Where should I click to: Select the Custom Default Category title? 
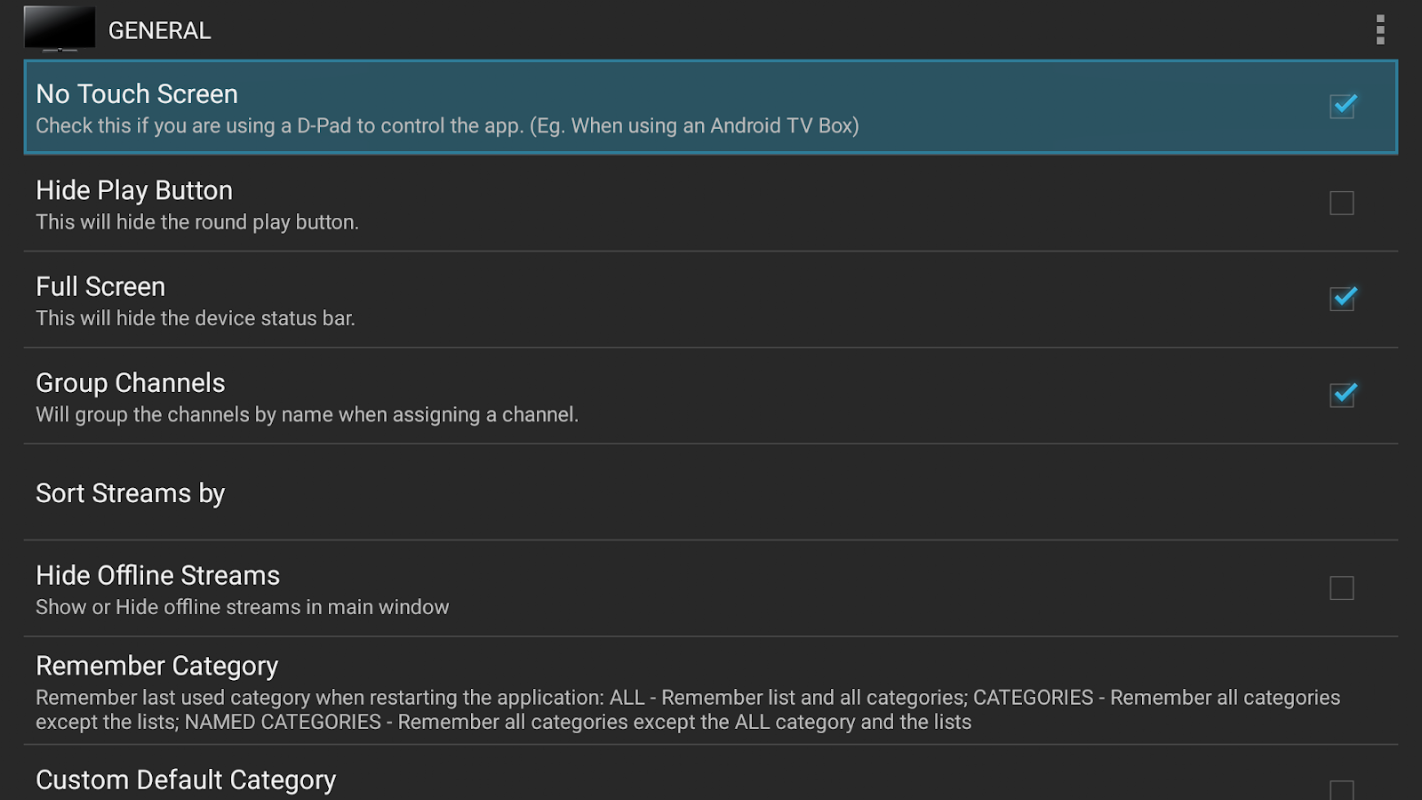click(x=186, y=780)
